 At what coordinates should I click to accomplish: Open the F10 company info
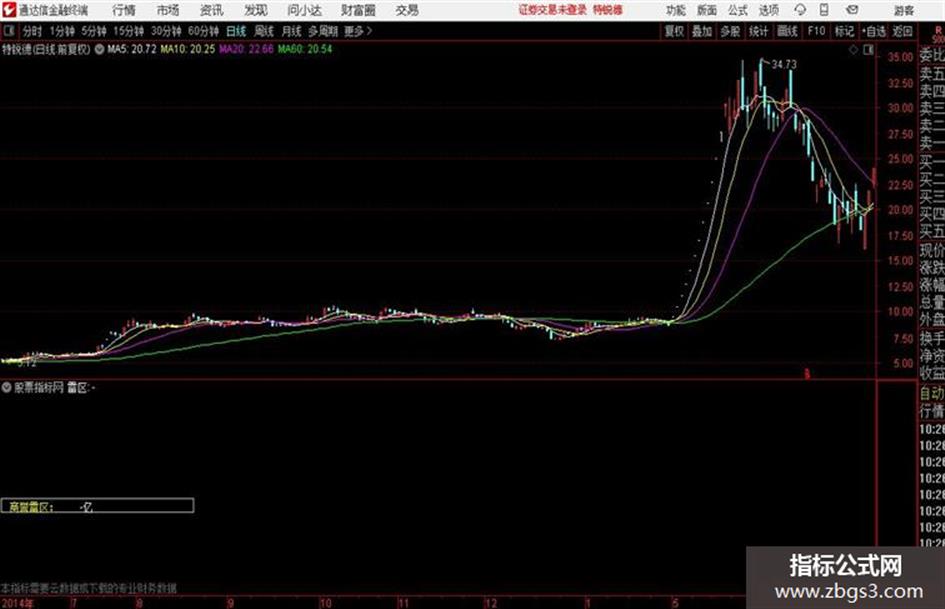click(x=817, y=31)
